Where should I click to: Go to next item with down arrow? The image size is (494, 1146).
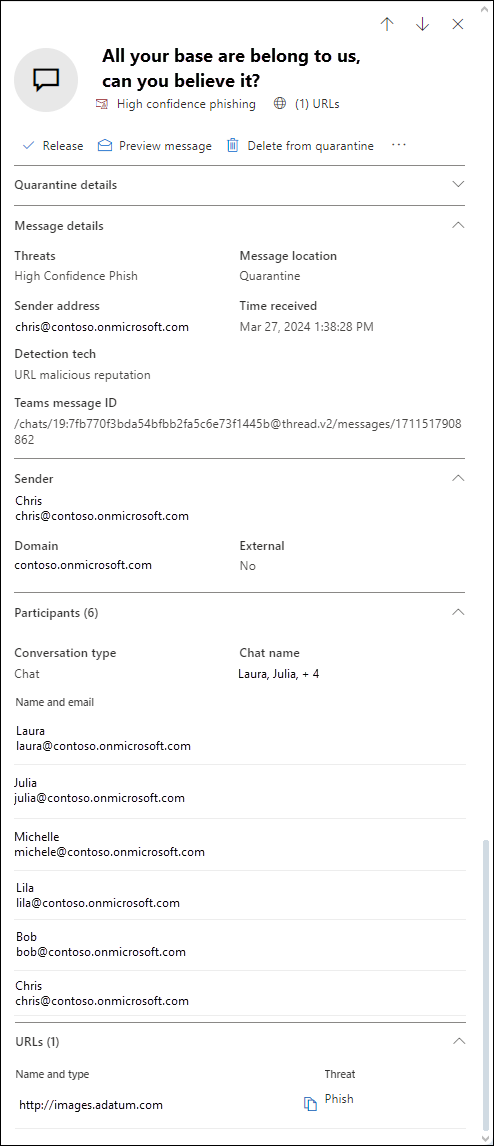(422, 24)
